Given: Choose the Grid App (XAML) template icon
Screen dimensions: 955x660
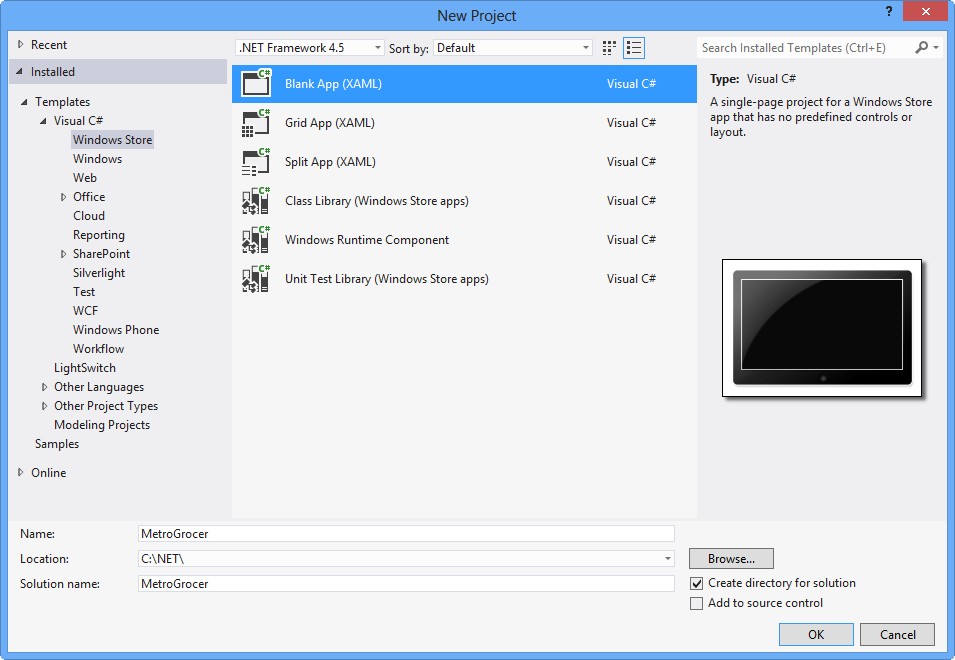Looking at the screenshot, I should (x=256, y=122).
